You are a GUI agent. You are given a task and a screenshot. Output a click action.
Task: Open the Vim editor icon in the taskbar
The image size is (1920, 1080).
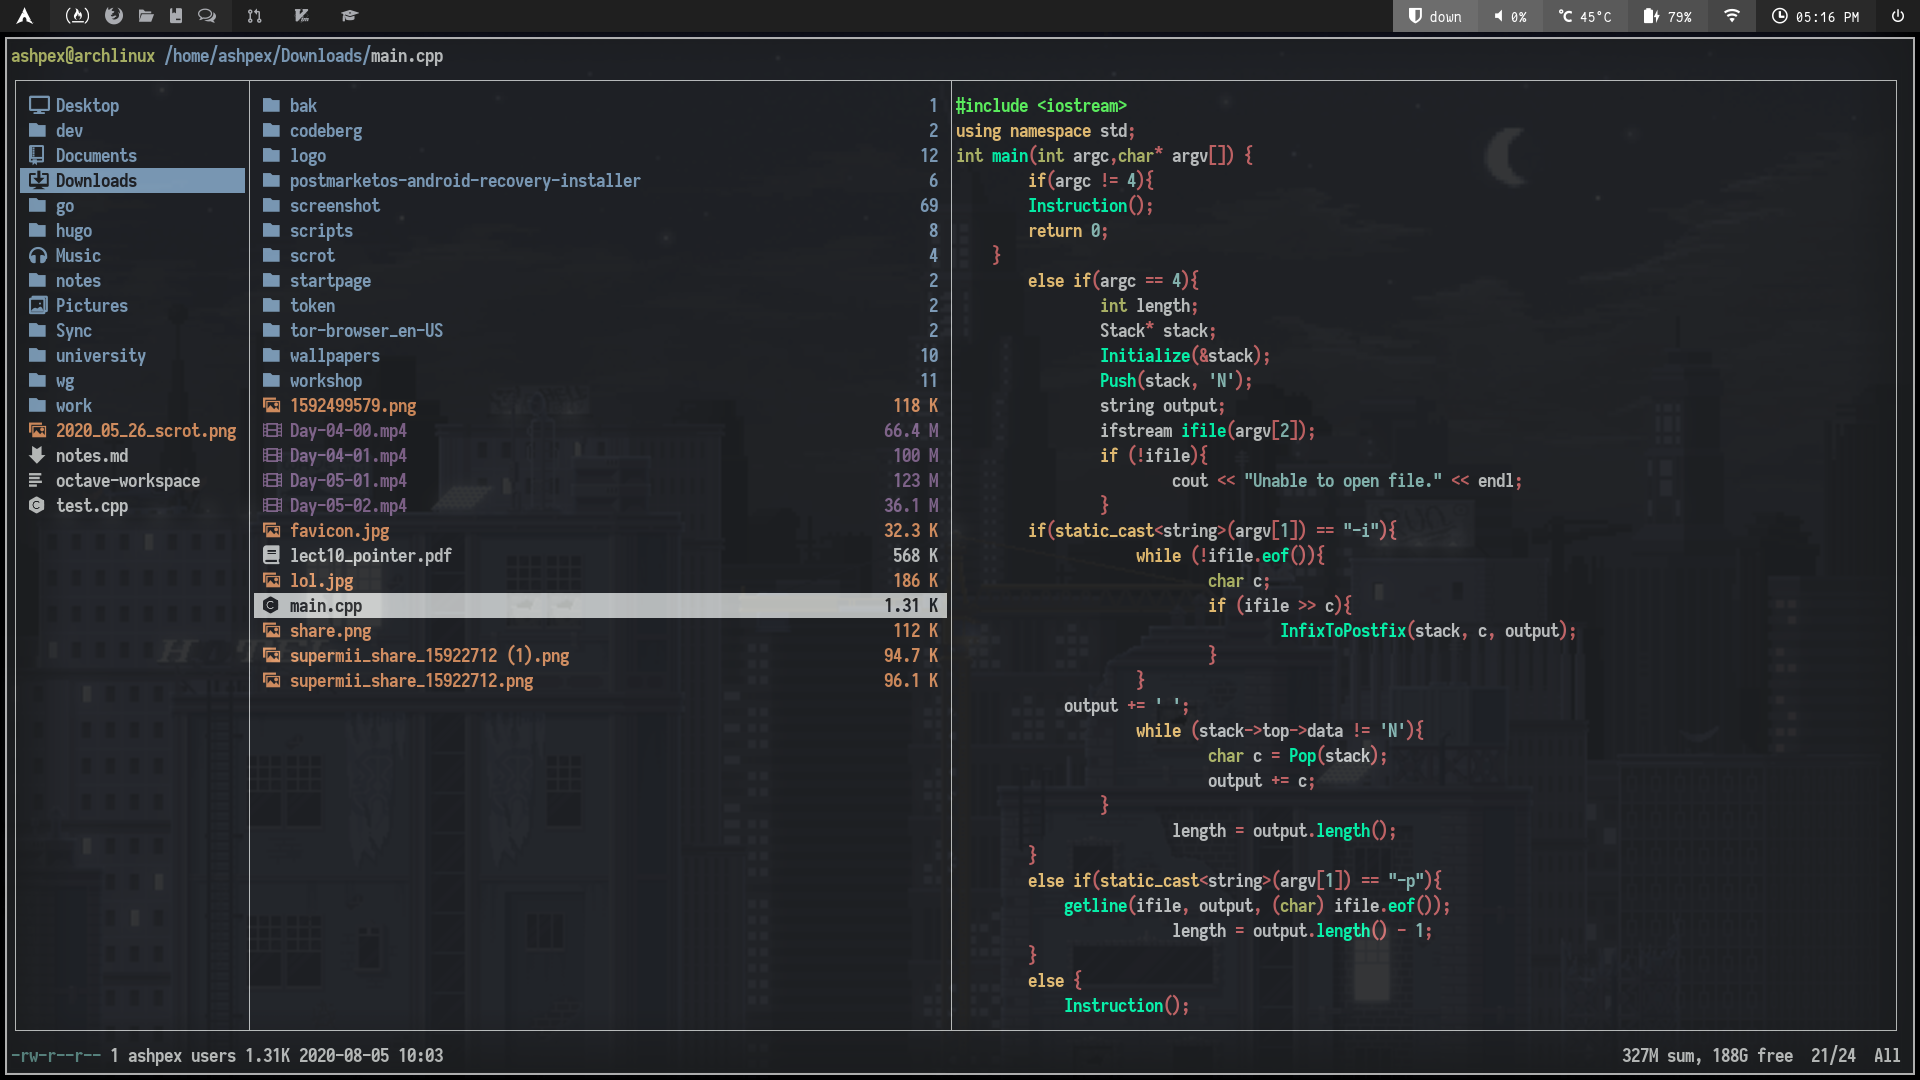pyautogui.click(x=300, y=16)
